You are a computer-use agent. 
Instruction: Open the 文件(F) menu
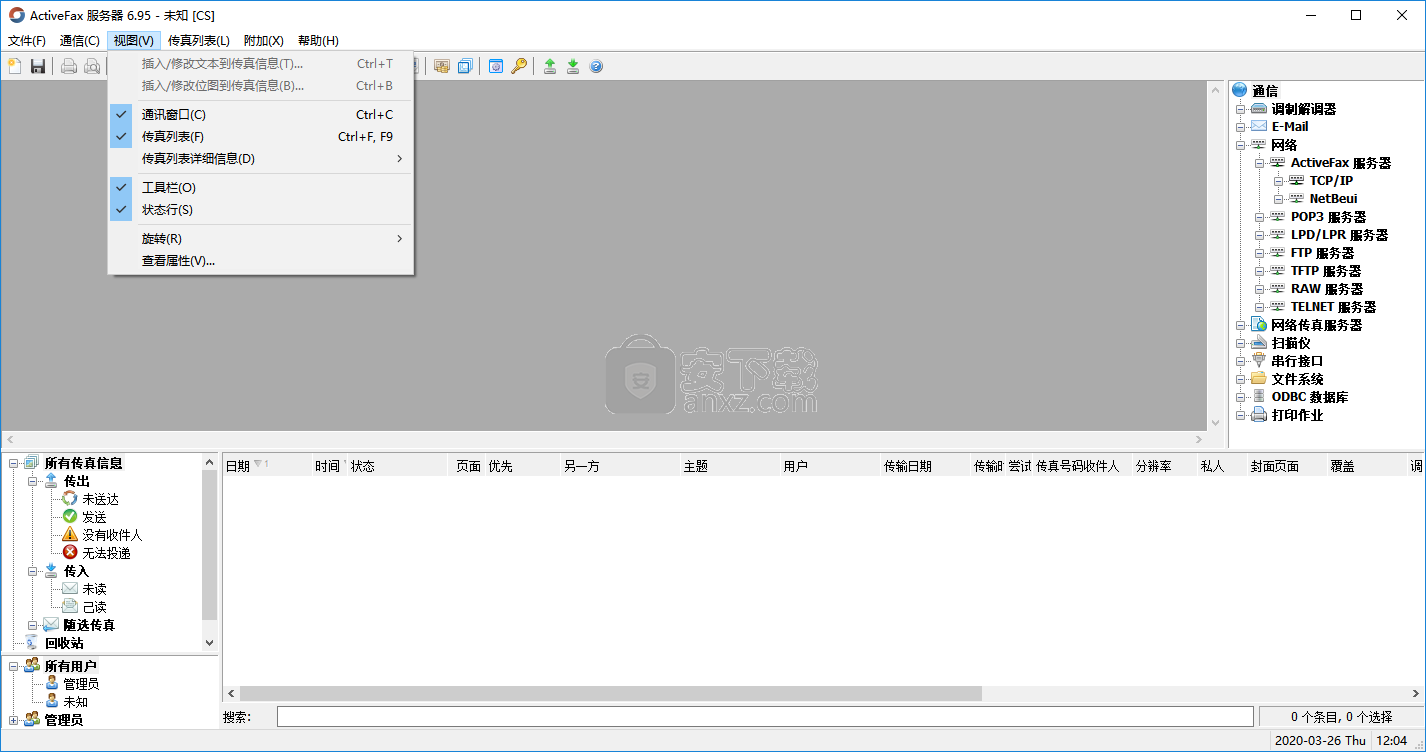pos(27,41)
